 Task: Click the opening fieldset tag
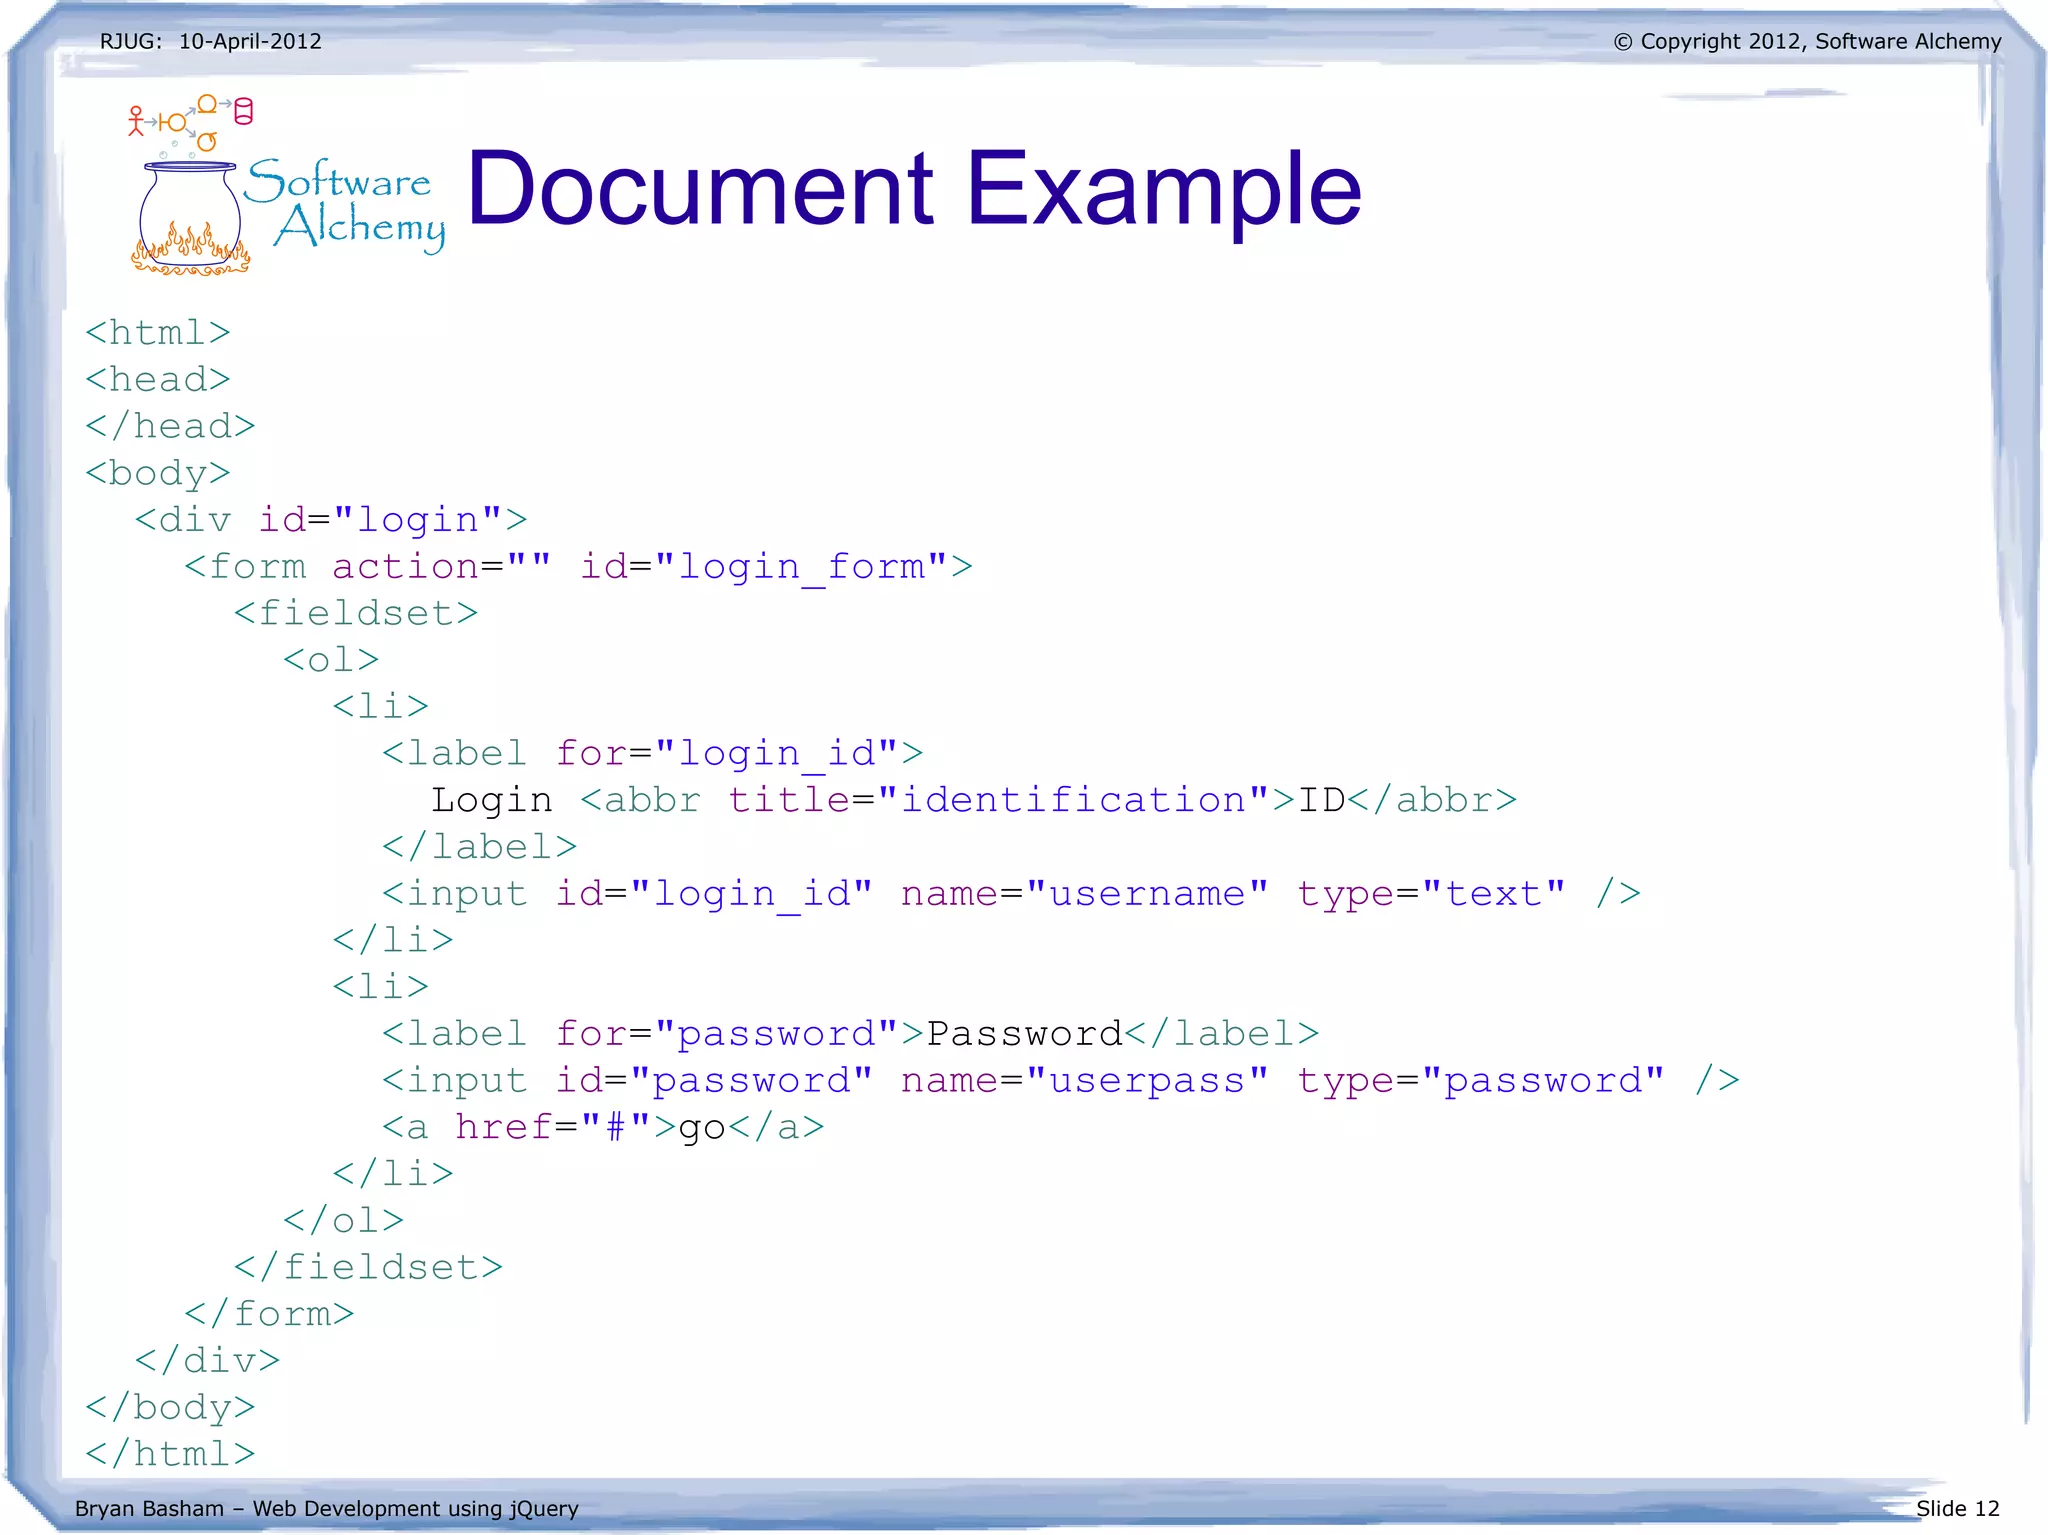coord(356,613)
